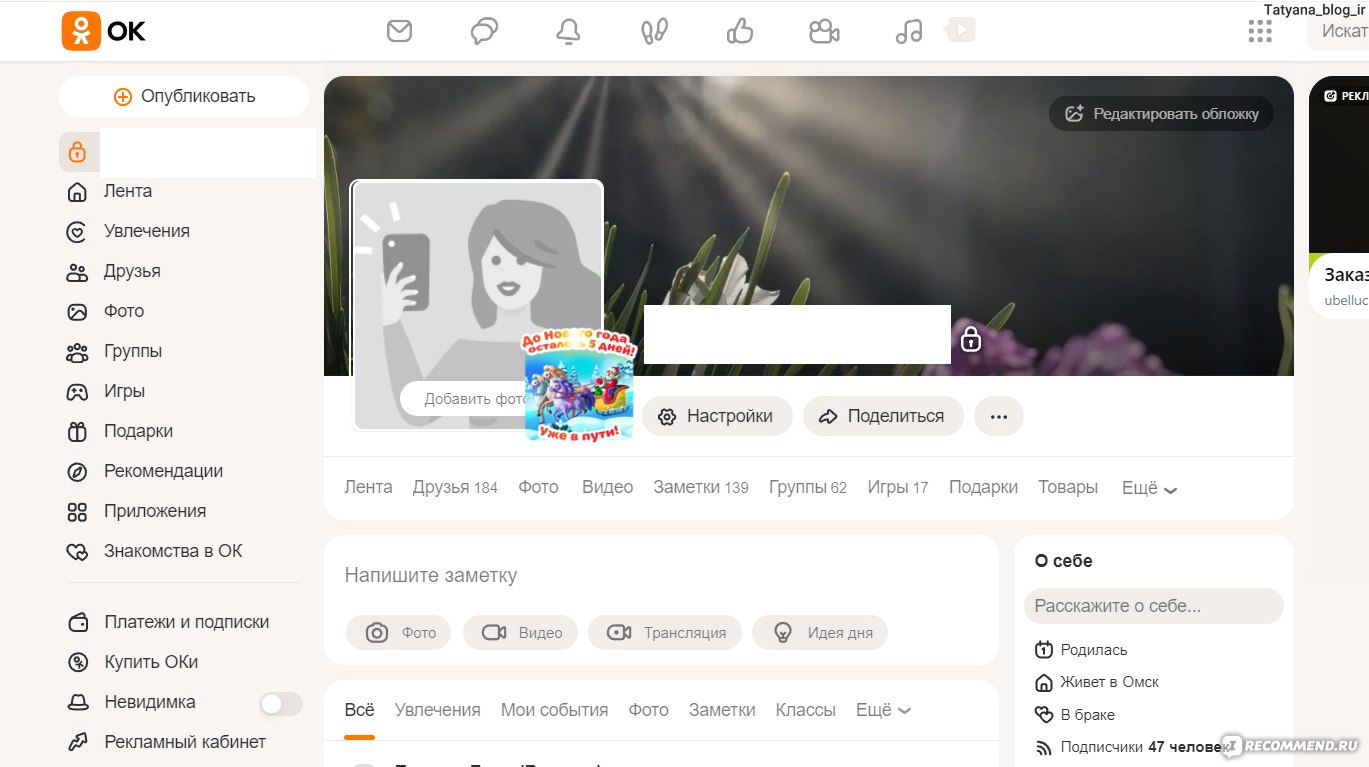Click Редактировать обложку on cover photo
The image size is (1369, 767).
(x=1161, y=114)
